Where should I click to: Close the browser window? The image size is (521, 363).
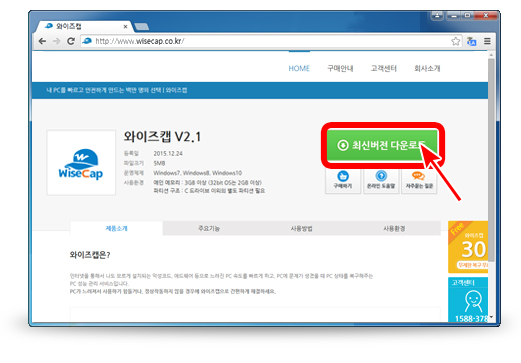pos(486,15)
